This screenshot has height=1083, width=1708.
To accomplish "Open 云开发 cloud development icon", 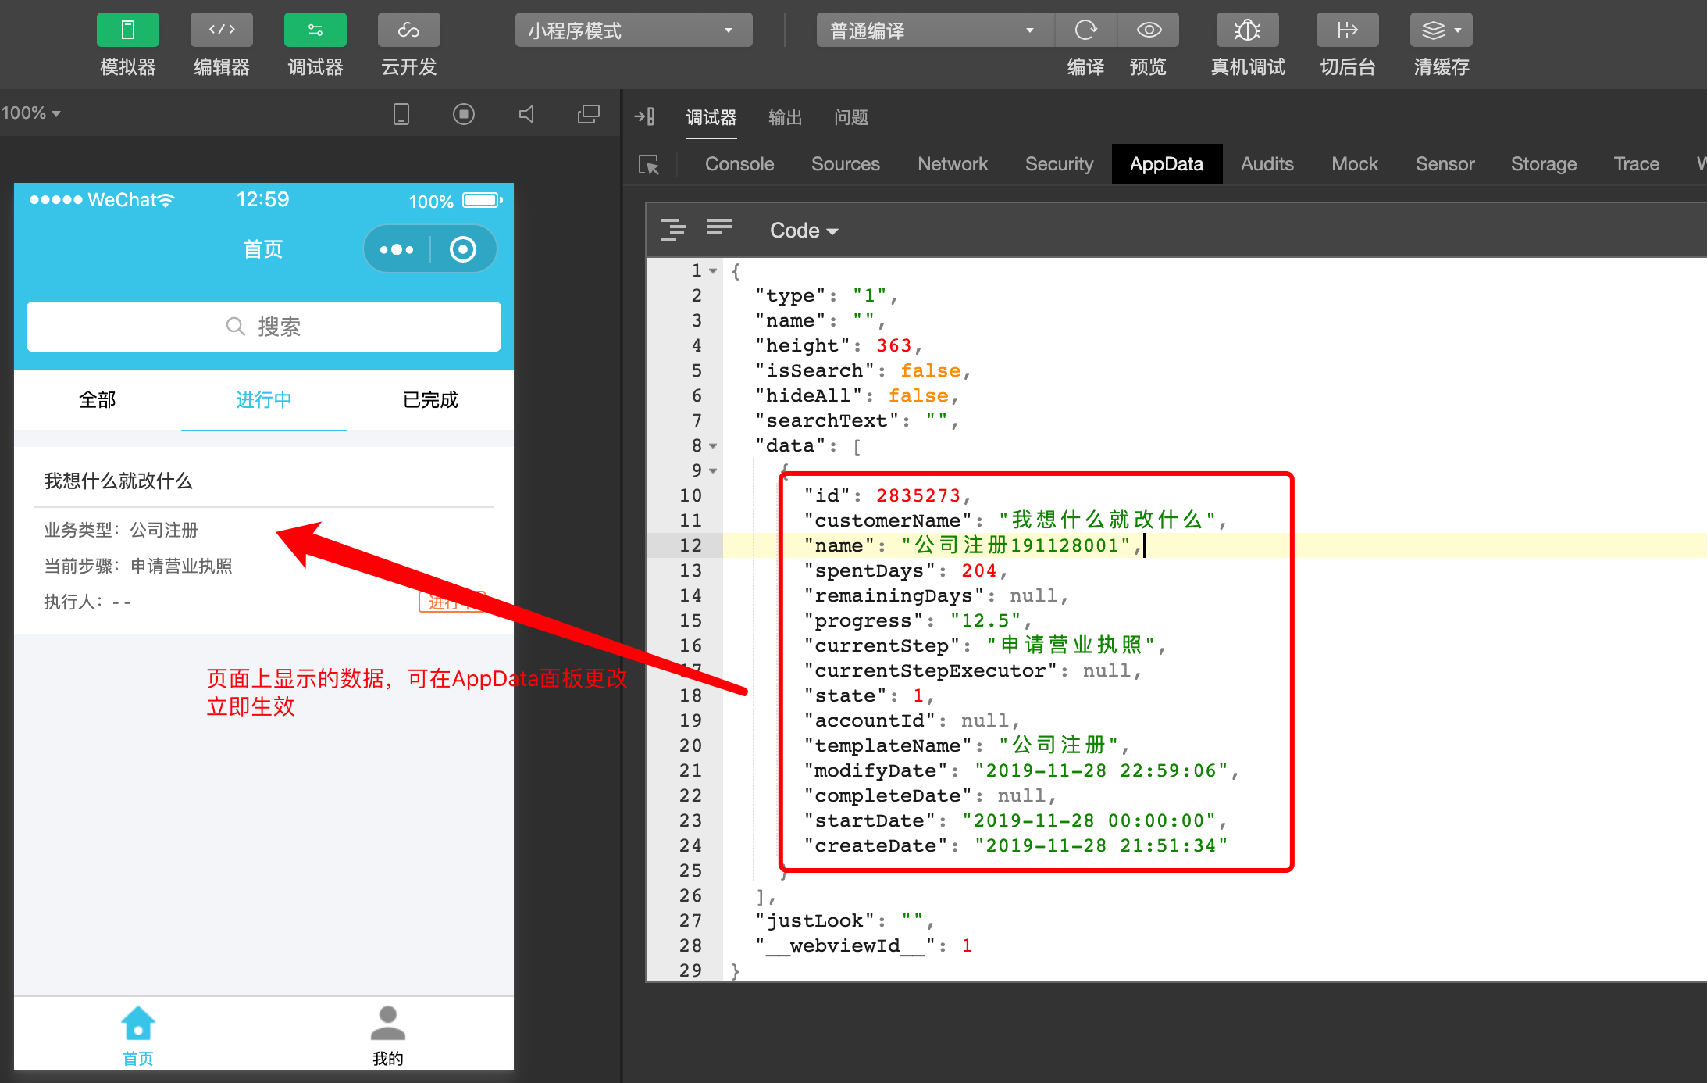I will pyautogui.click(x=409, y=30).
